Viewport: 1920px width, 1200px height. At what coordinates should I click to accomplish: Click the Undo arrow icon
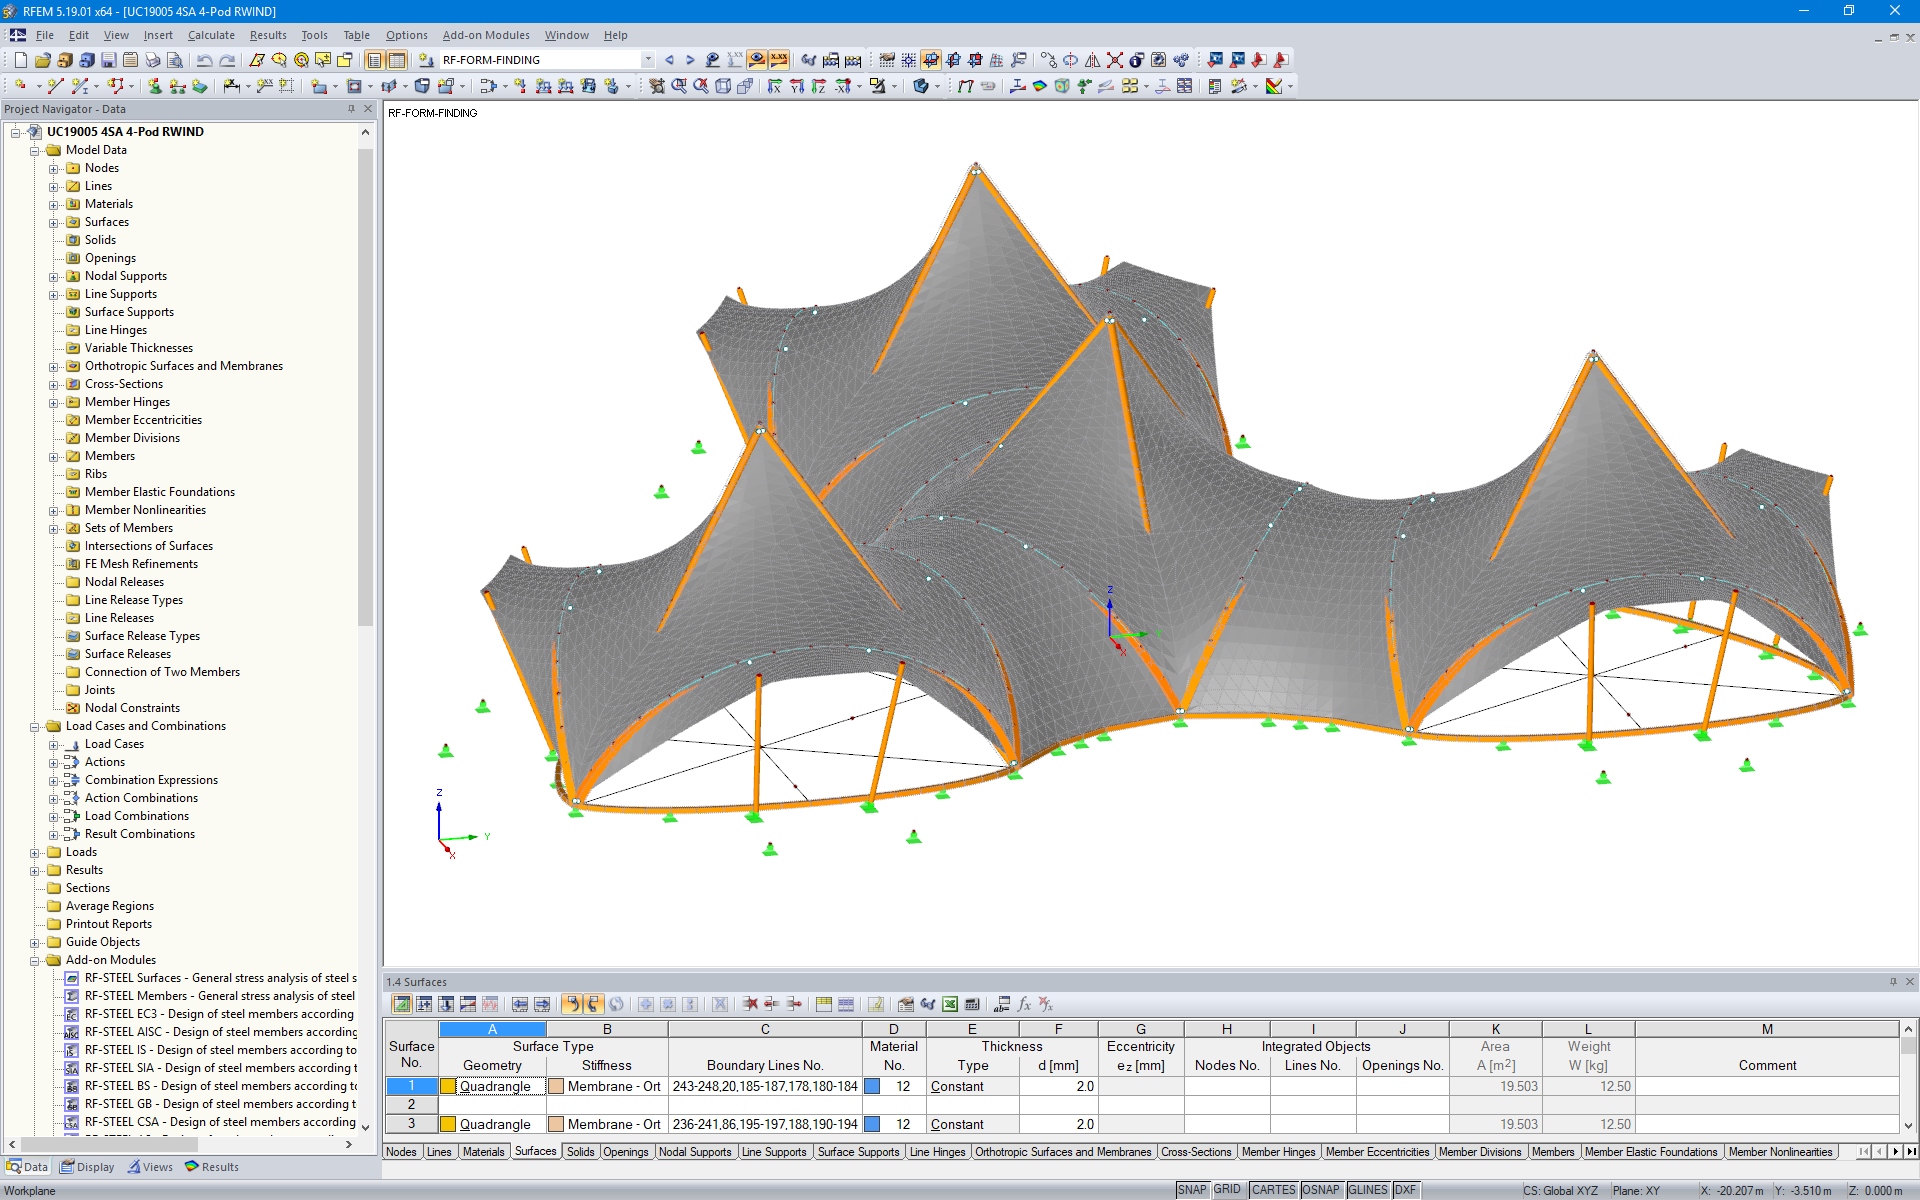pos(204,60)
